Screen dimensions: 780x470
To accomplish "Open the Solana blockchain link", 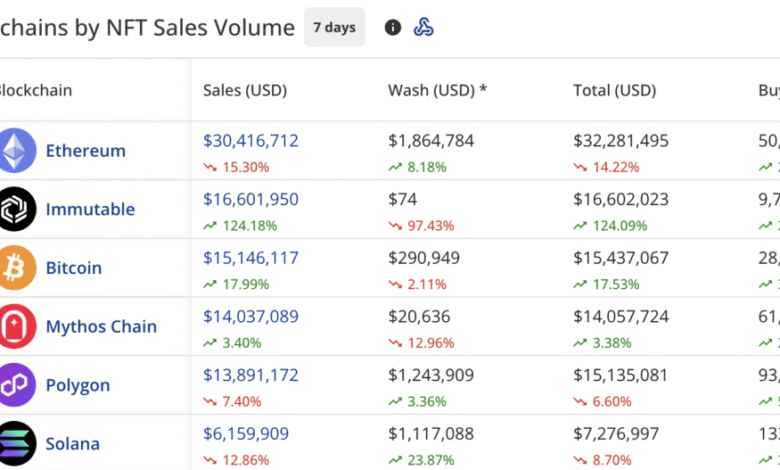I will [x=73, y=444].
